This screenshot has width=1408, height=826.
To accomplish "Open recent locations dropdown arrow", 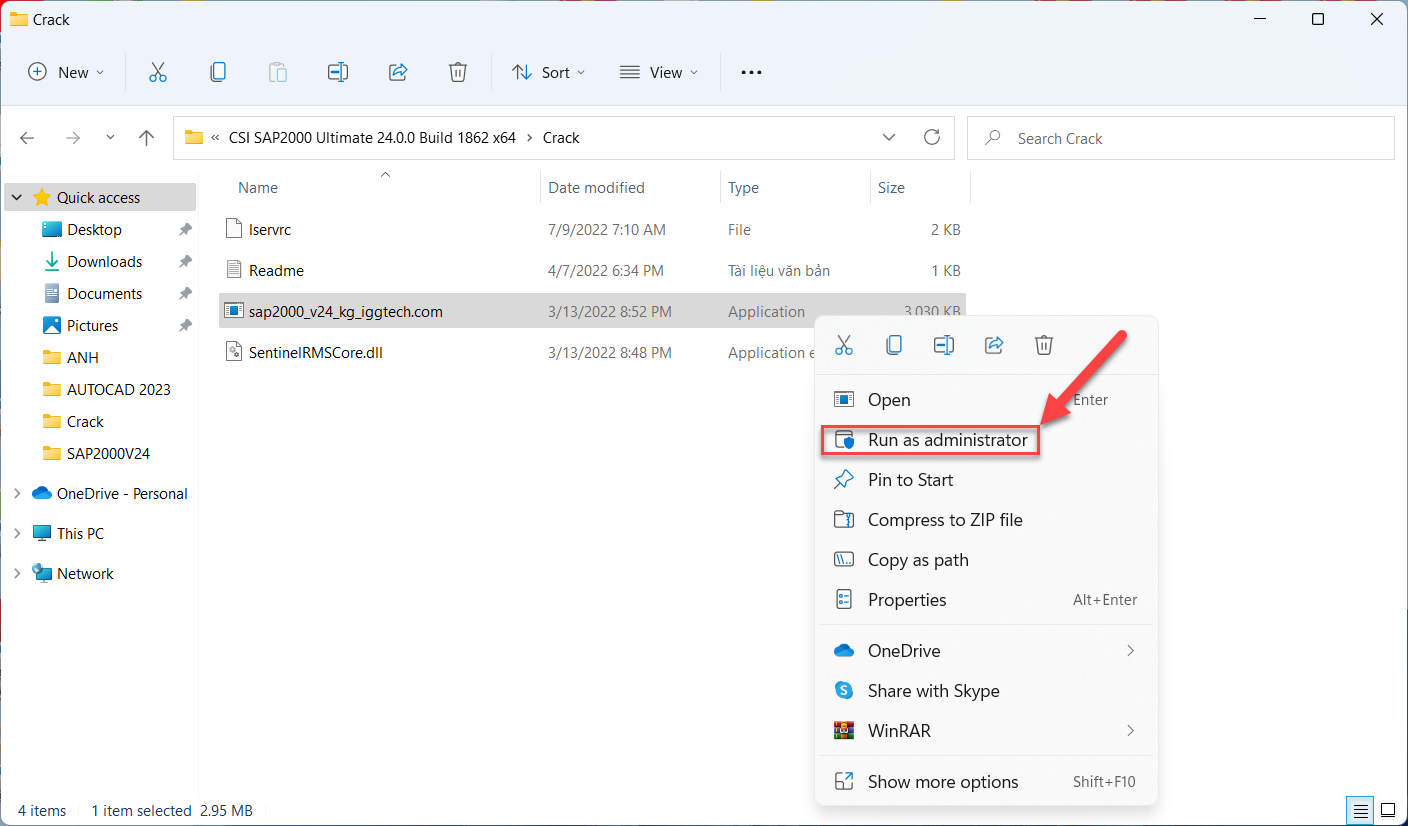I will tap(110, 138).
